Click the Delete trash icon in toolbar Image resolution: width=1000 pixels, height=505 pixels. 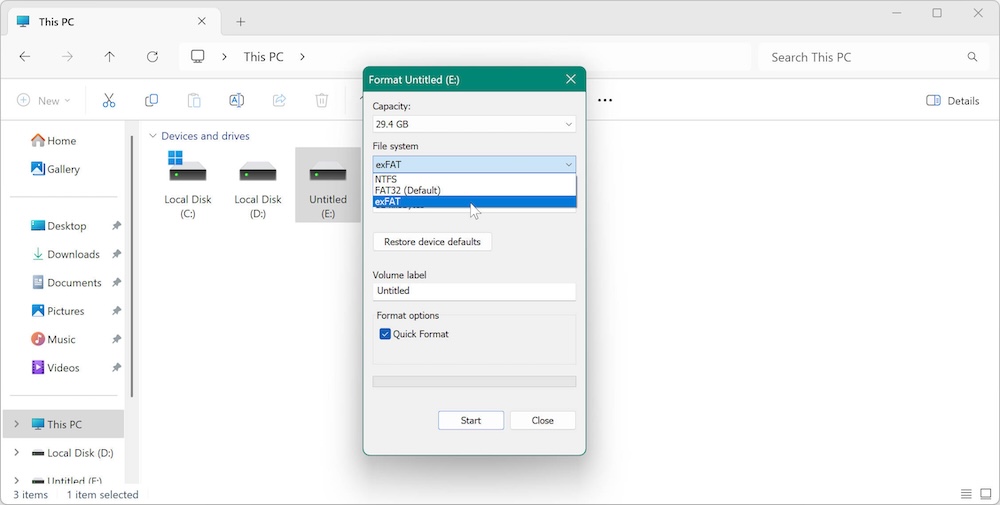(x=321, y=100)
